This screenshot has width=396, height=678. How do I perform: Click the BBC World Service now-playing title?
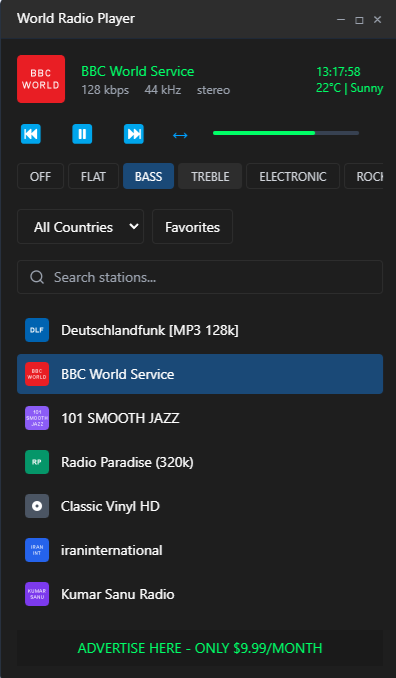[137, 71]
